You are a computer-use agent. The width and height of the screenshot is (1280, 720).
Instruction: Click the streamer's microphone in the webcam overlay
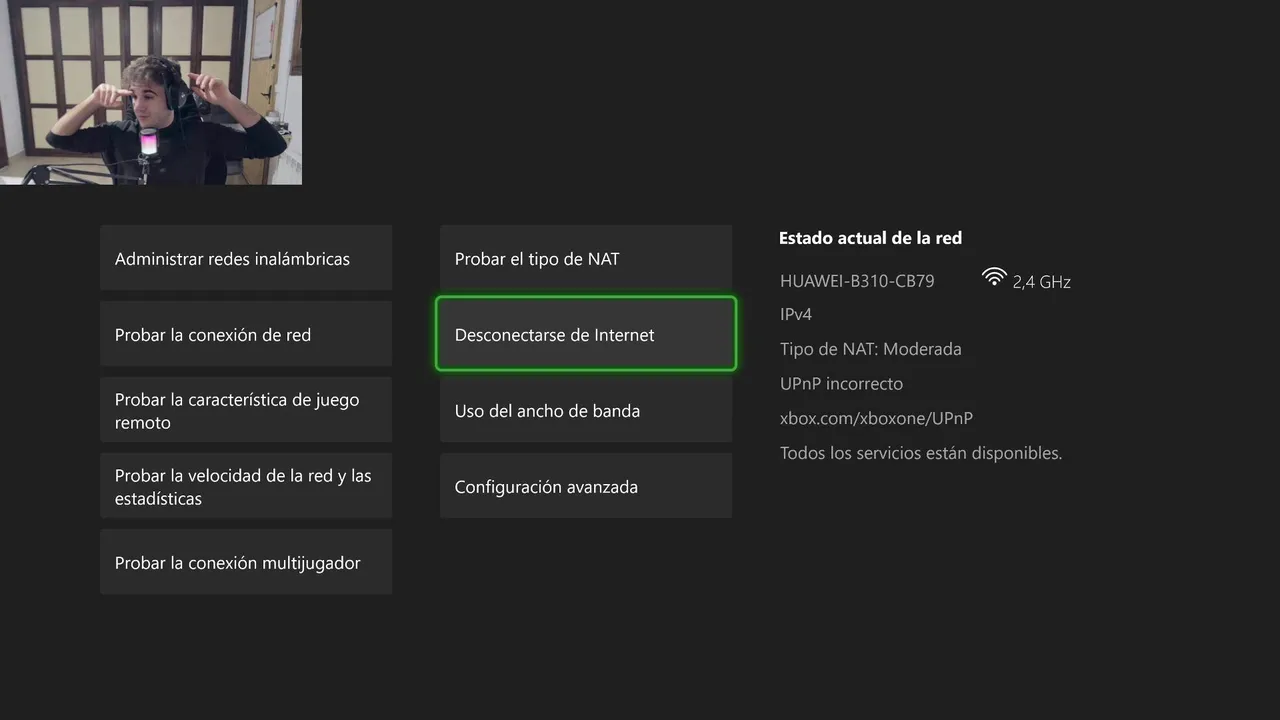[x=149, y=143]
